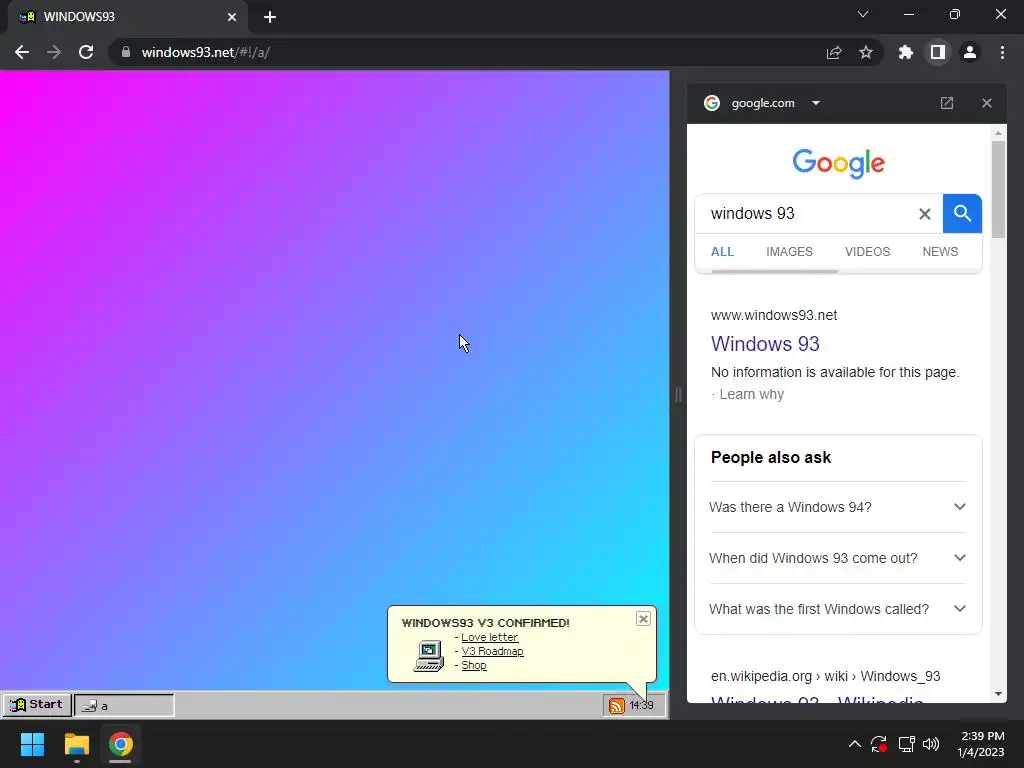Open the Love letter link
The height and width of the screenshot is (768, 1024).
tap(489, 637)
